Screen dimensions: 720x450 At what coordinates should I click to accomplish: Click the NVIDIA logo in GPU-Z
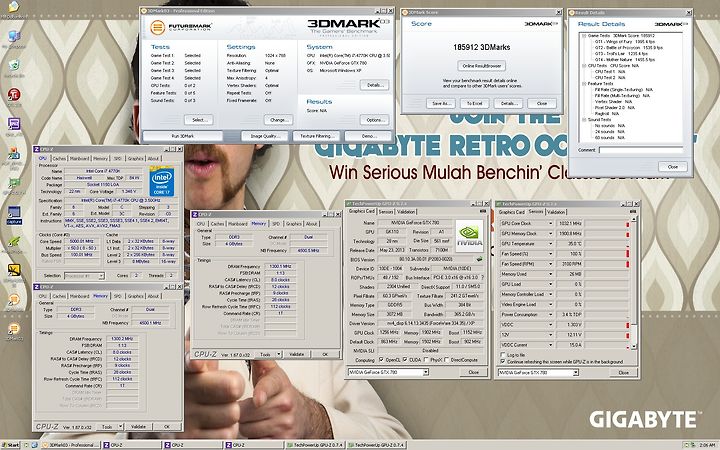[x=469, y=236]
